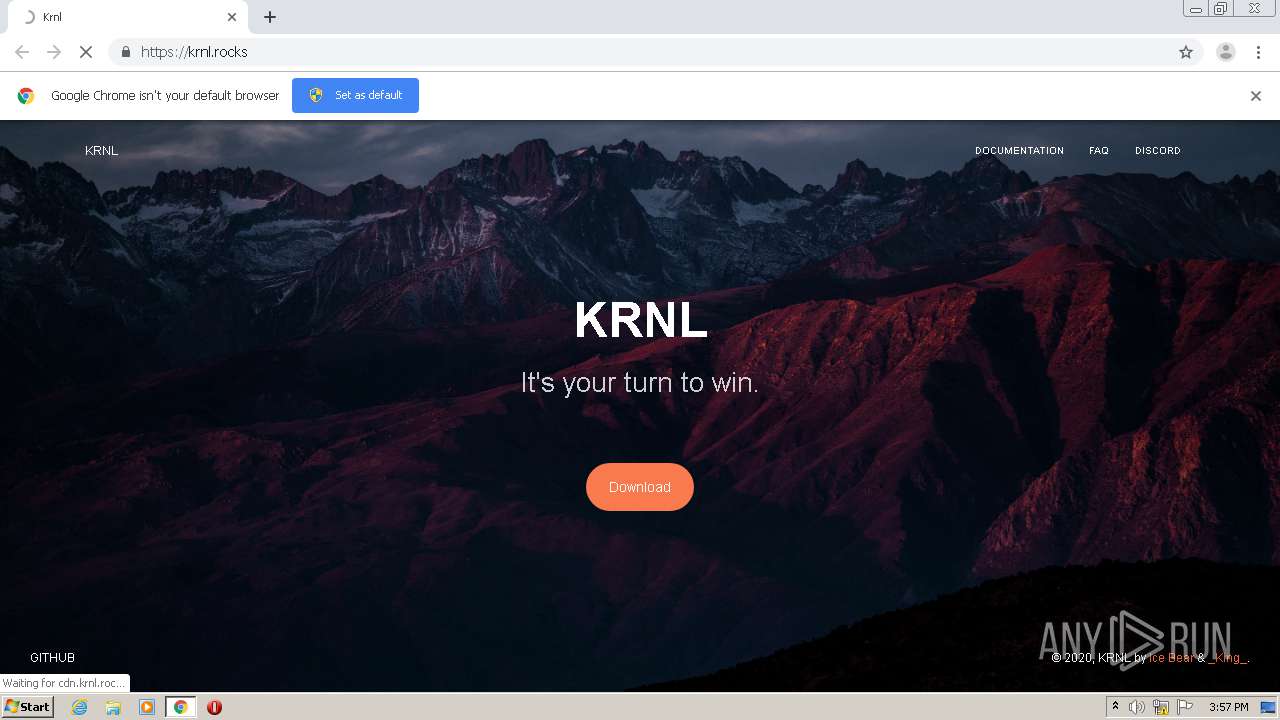Click the Chrome logo in infobar
Screen dimensions: 1280x720
coord(26,96)
